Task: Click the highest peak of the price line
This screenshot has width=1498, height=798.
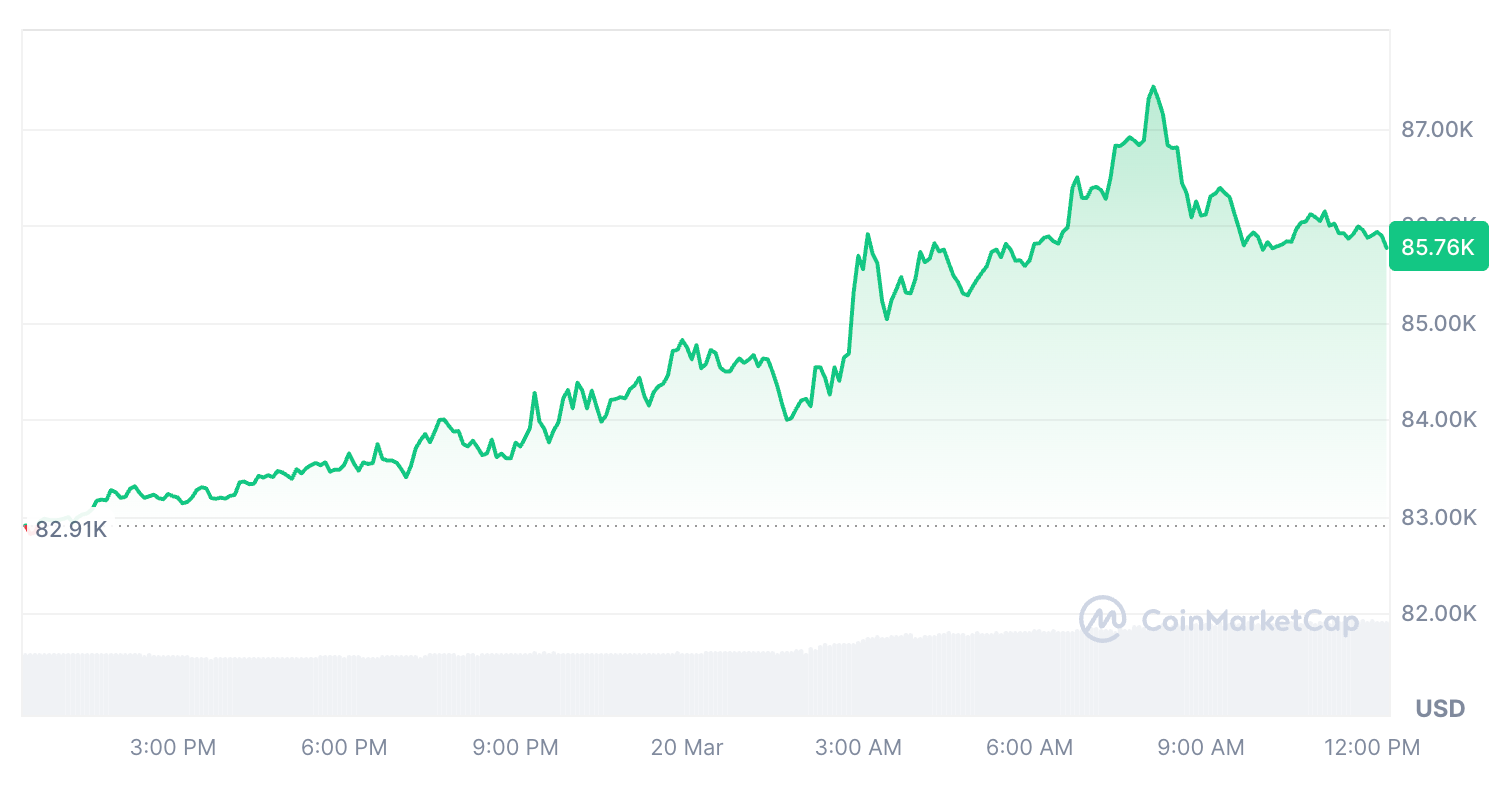Action: click(1153, 87)
